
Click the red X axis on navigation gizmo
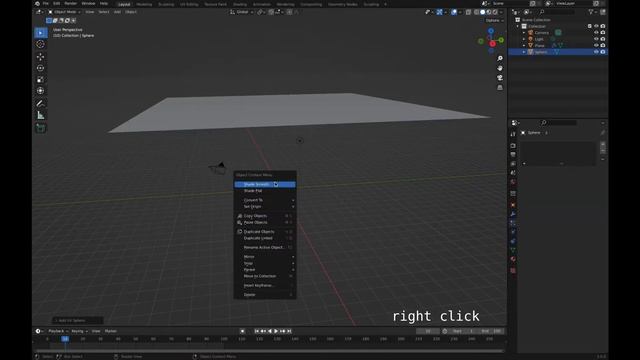493,44
